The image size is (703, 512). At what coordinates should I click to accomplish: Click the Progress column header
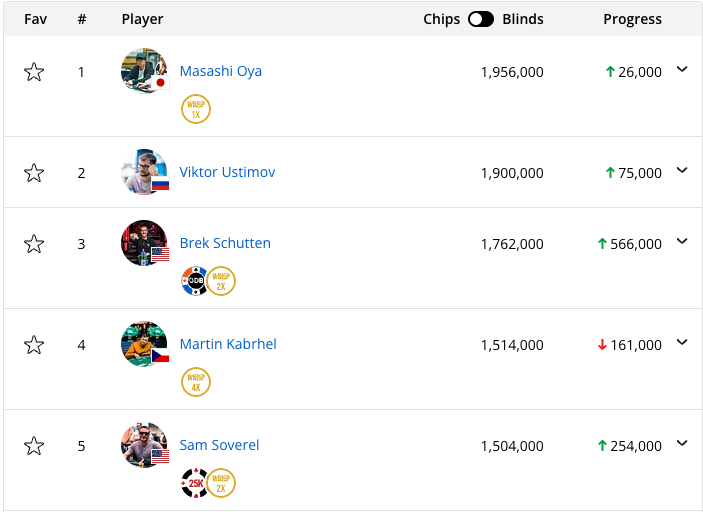pos(632,19)
